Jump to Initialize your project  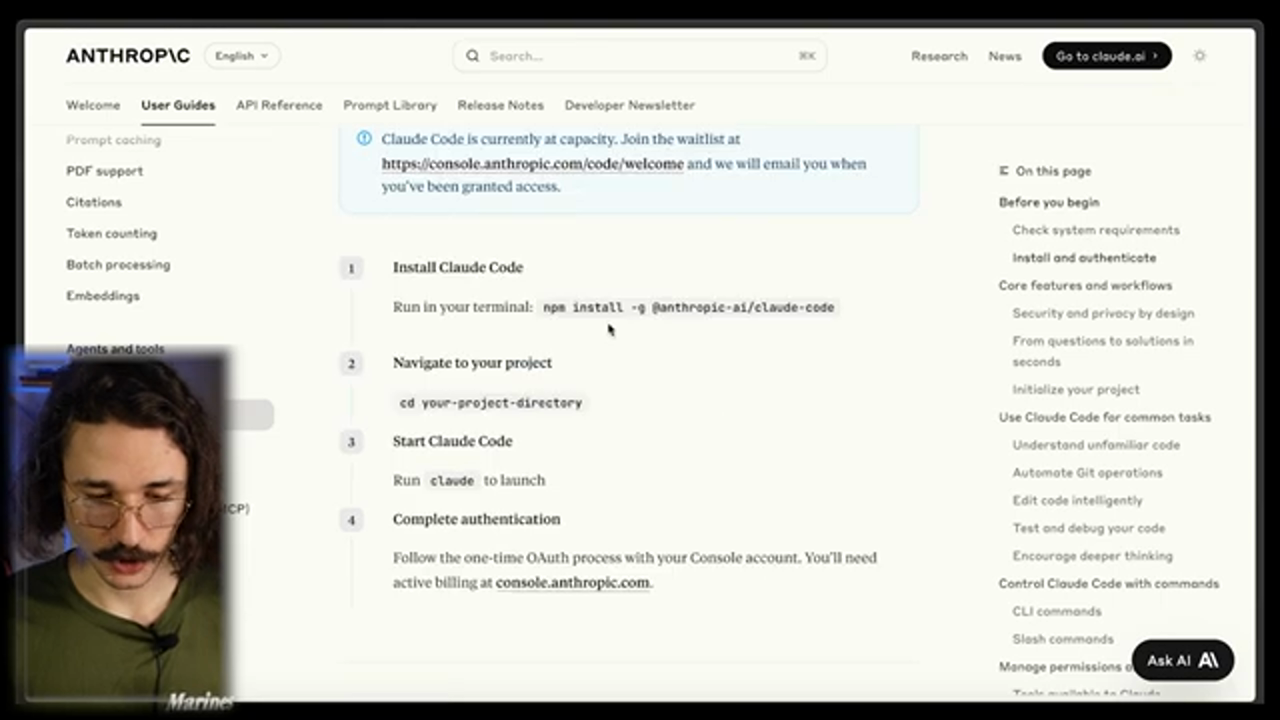(x=1076, y=389)
